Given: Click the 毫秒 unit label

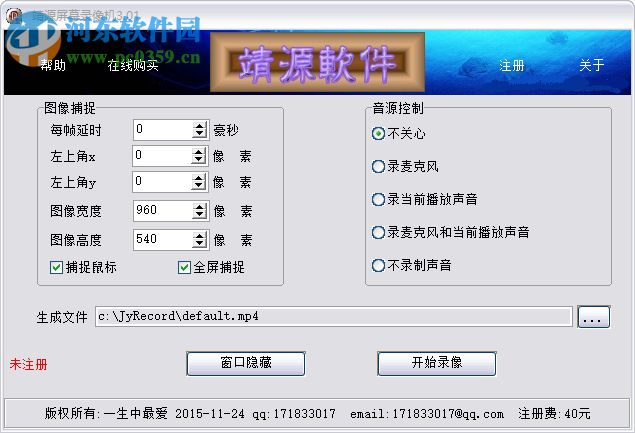Looking at the screenshot, I should (226, 130).
